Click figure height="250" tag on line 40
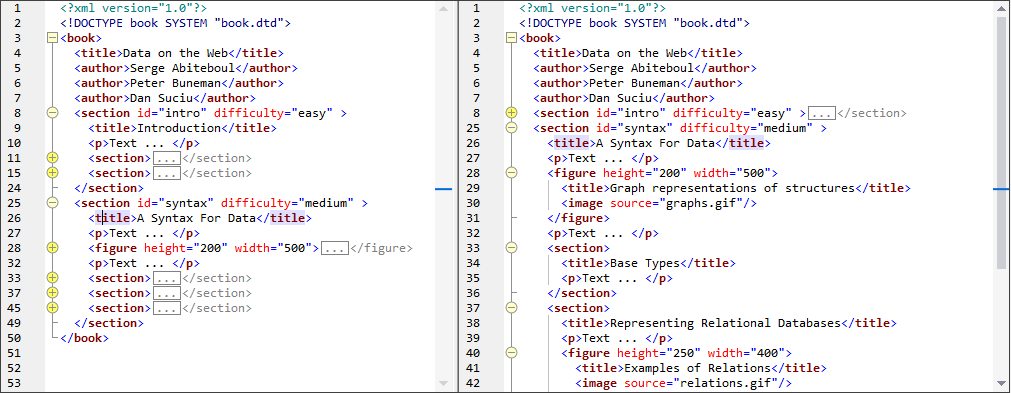 pyautogui.click(x=676, y=353)
